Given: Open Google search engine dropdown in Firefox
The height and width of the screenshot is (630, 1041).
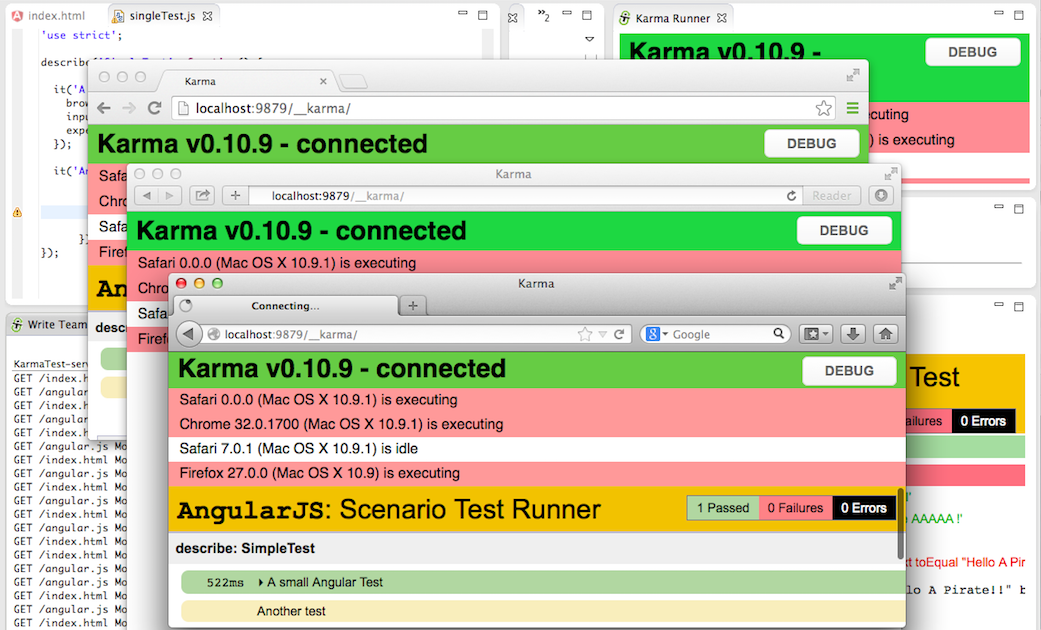Looking at the screenshot, I should (657, 334).
